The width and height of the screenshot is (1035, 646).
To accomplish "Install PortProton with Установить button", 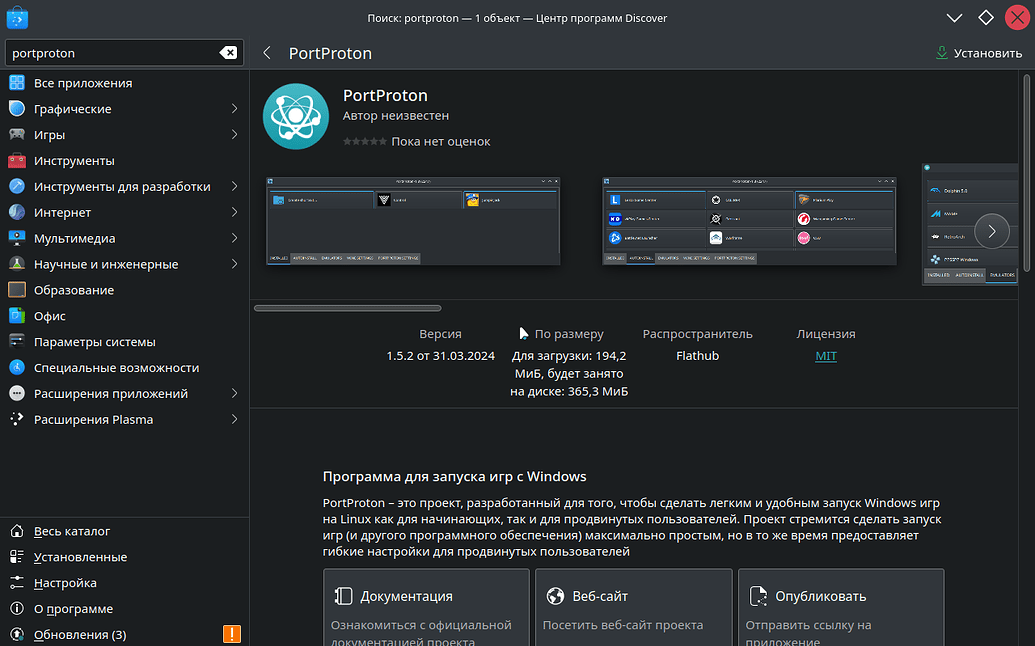I will click(979, 53).
